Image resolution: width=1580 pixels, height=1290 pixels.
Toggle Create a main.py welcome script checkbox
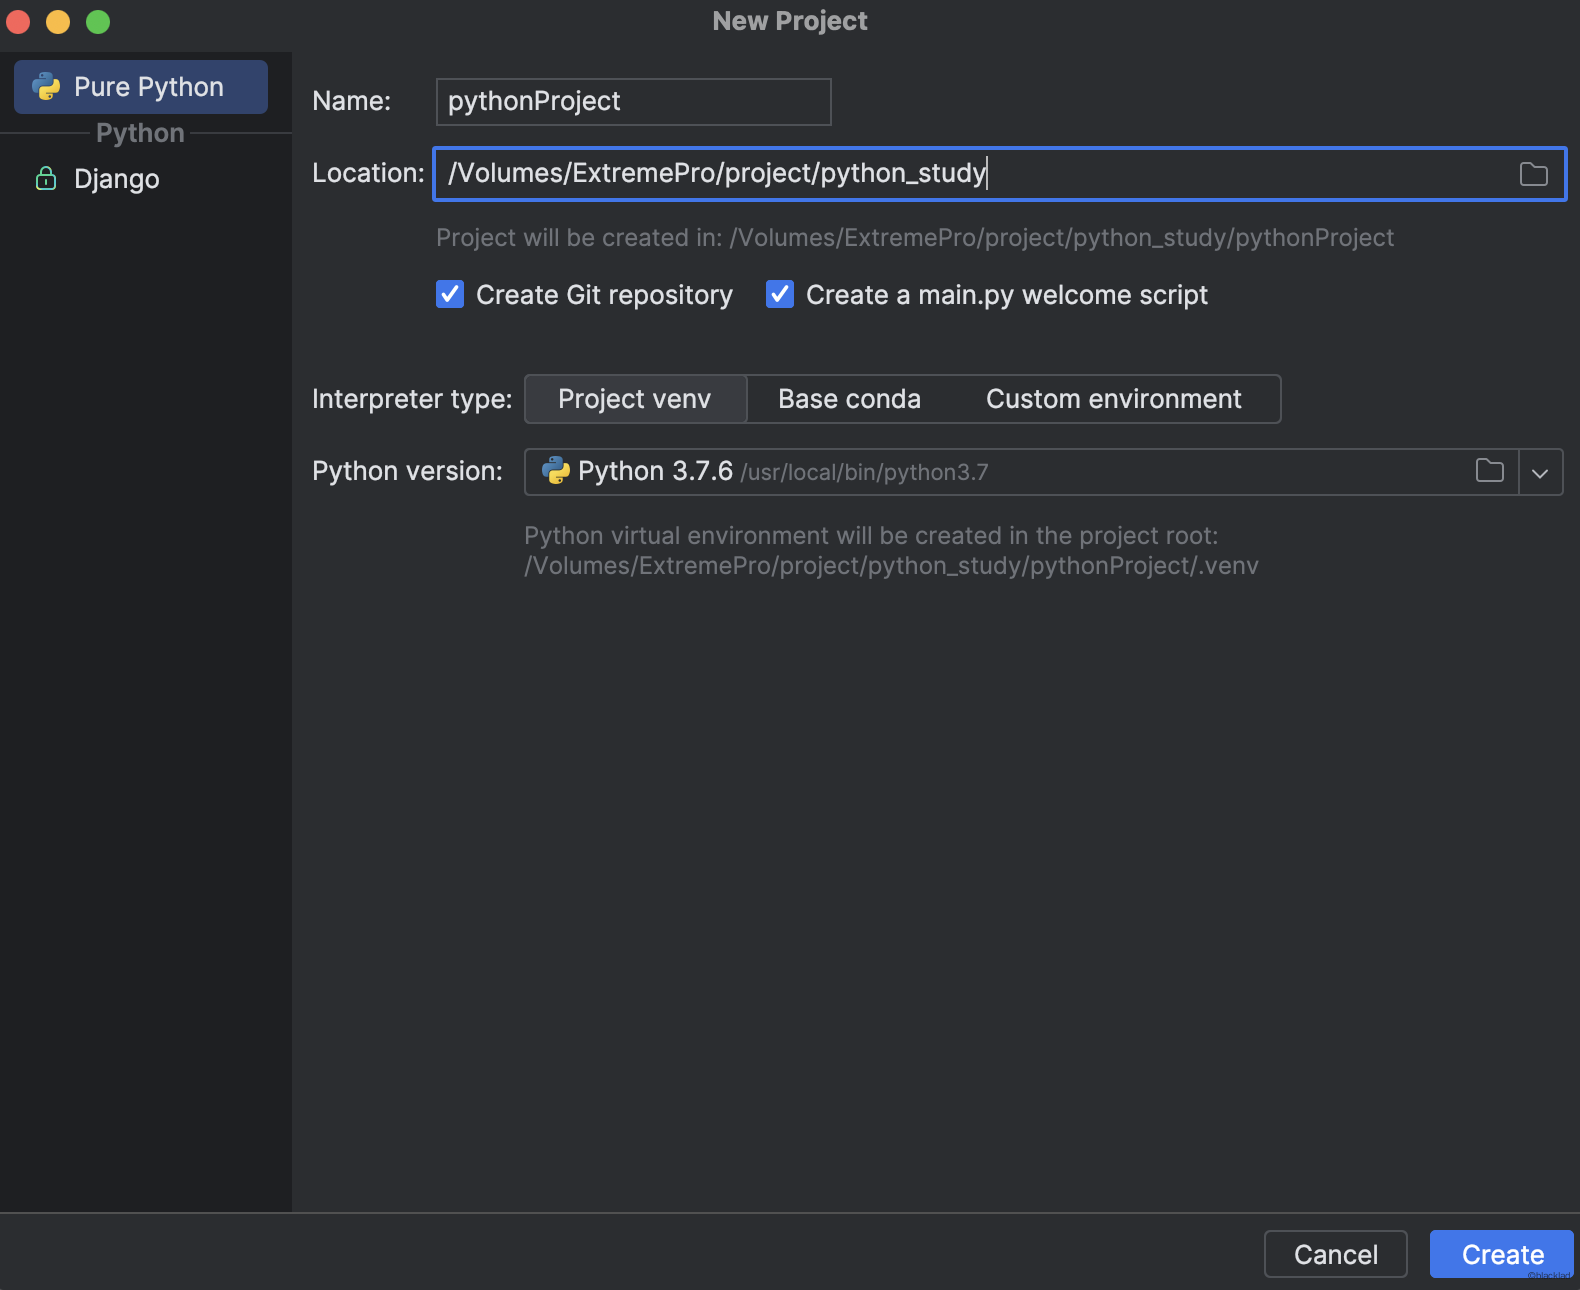coord(780,295)
